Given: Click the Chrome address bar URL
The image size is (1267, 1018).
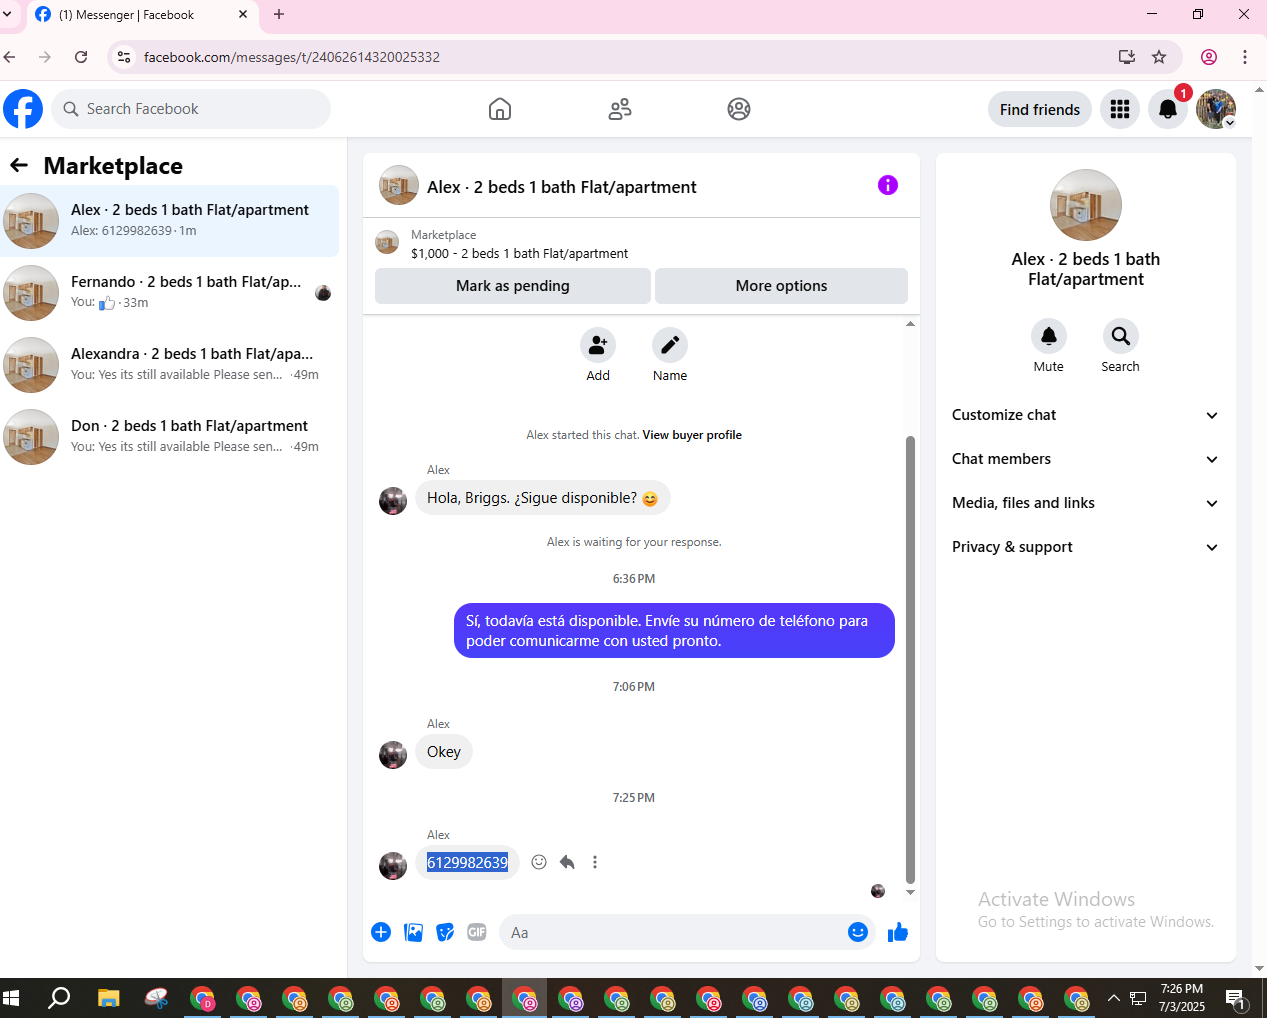Looking at the screenshot, I should coord(292,57).
